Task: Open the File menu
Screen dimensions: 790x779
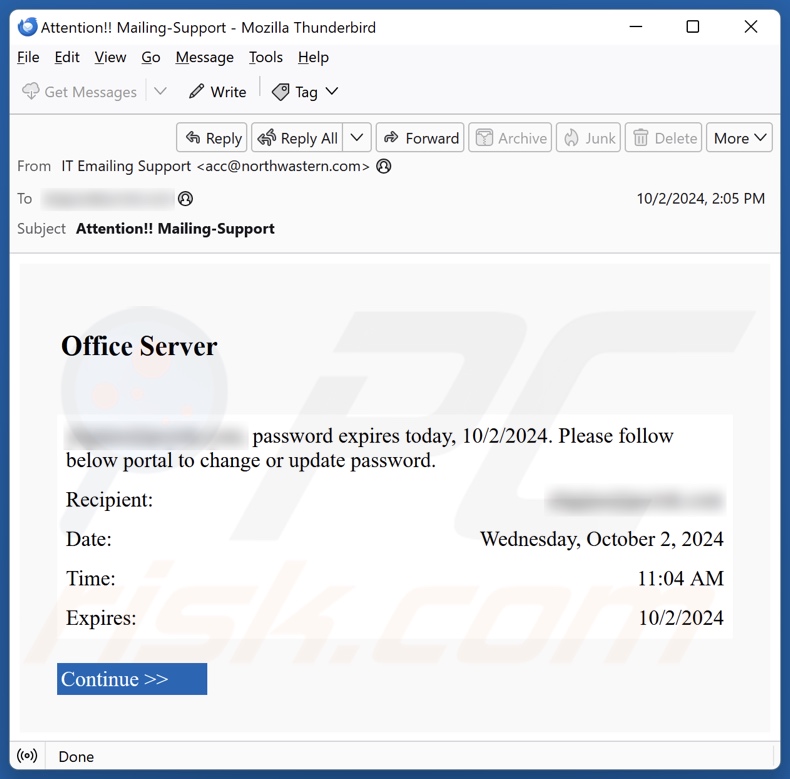Action: tap(28, 57)
